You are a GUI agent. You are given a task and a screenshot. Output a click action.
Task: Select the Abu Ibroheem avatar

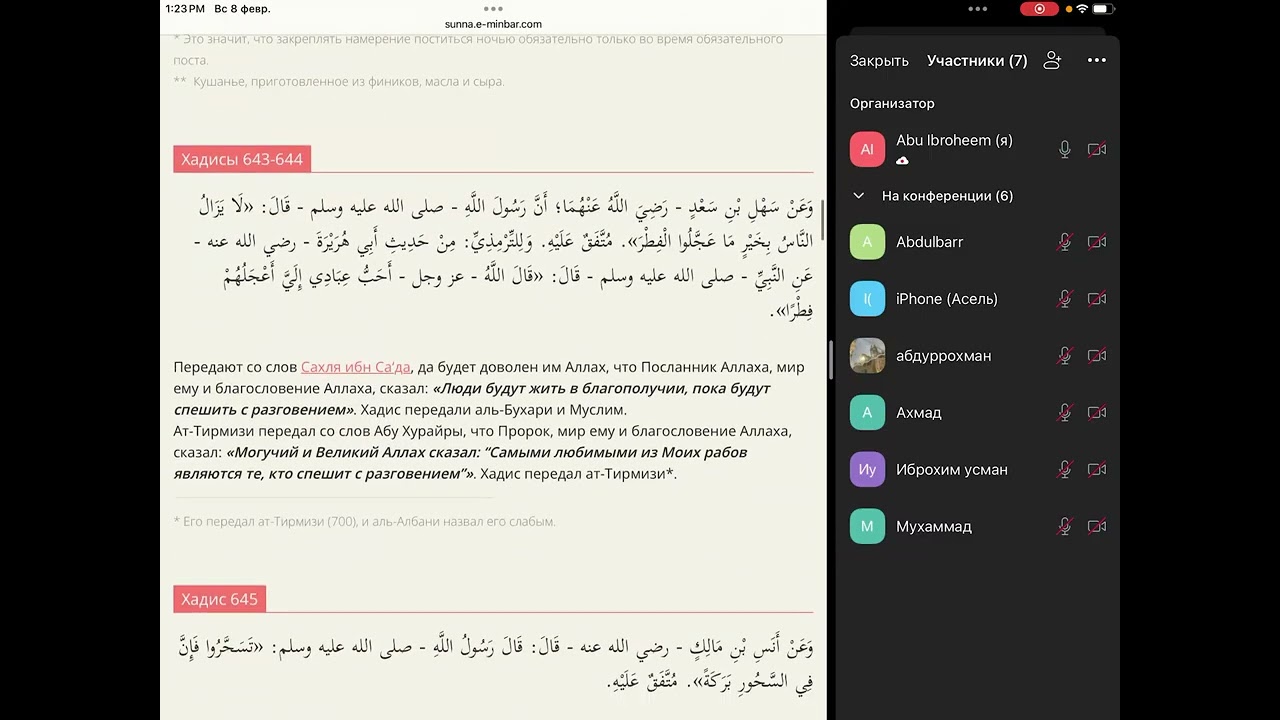[x=867, y=149]
